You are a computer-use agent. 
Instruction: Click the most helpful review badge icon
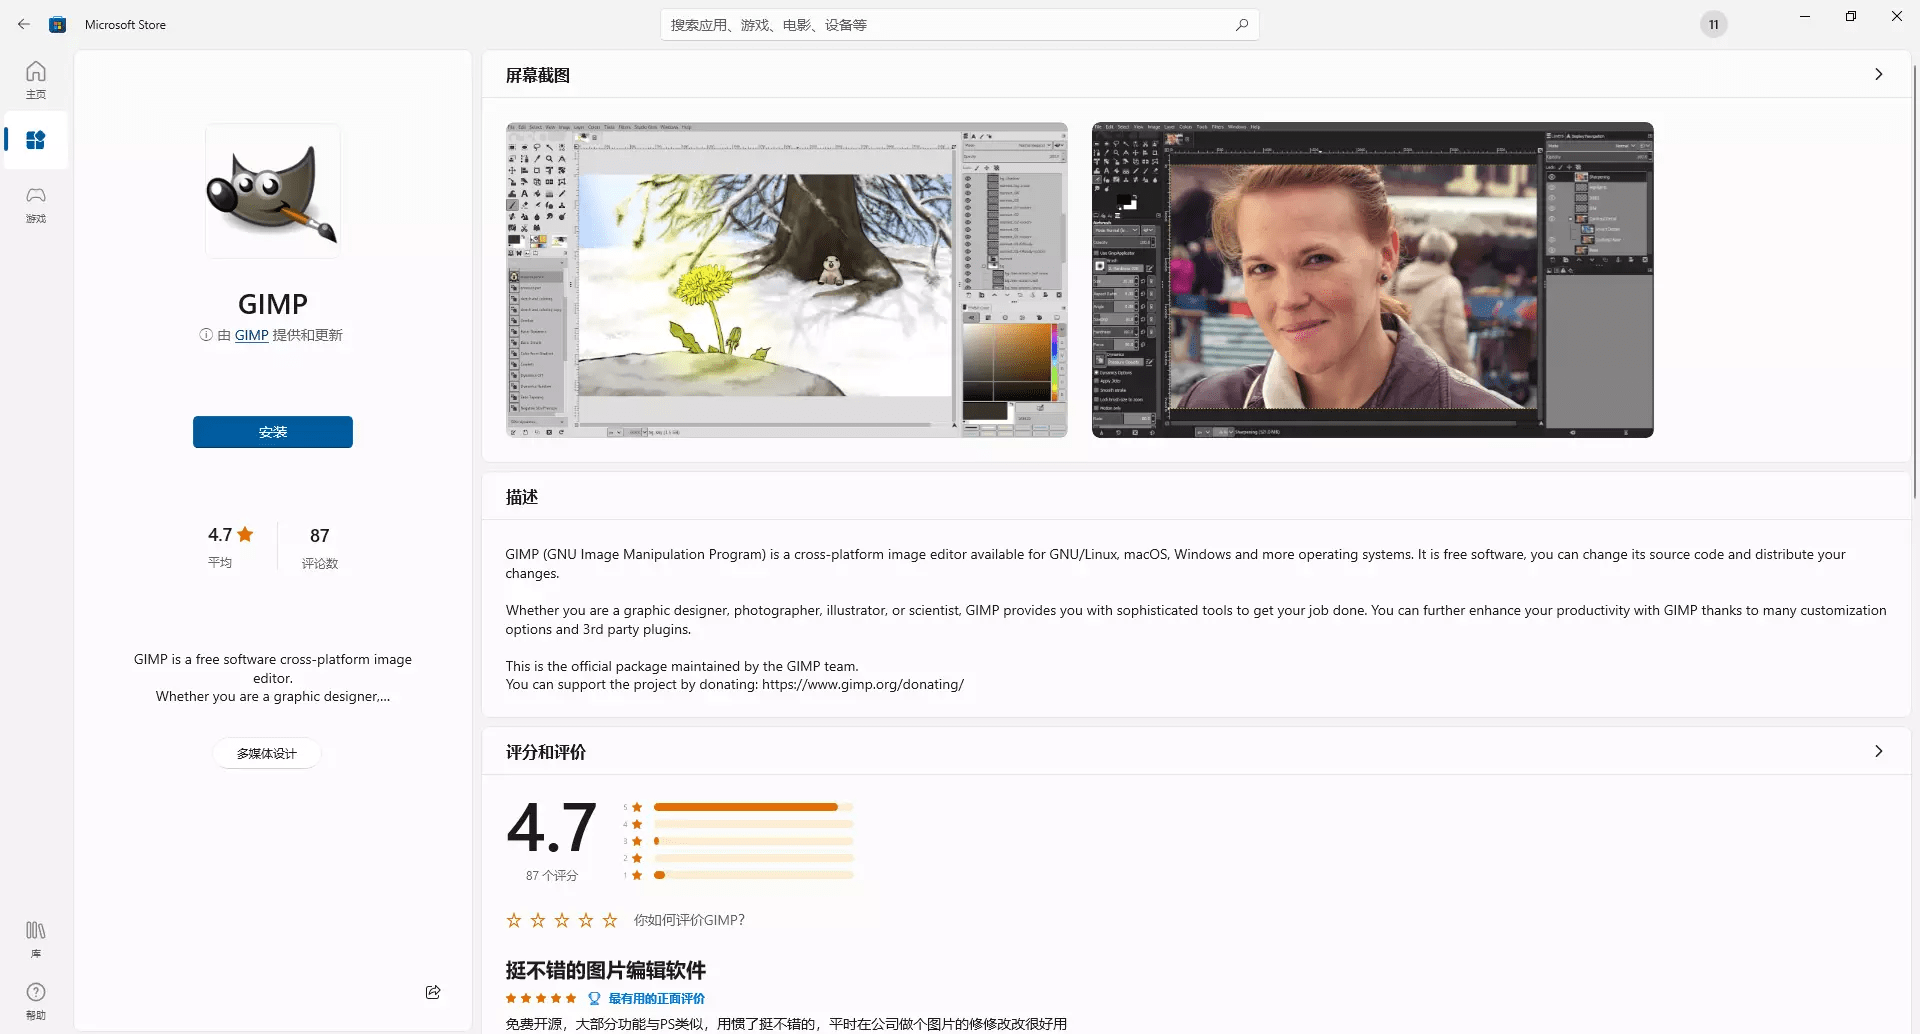coord(594,998)
